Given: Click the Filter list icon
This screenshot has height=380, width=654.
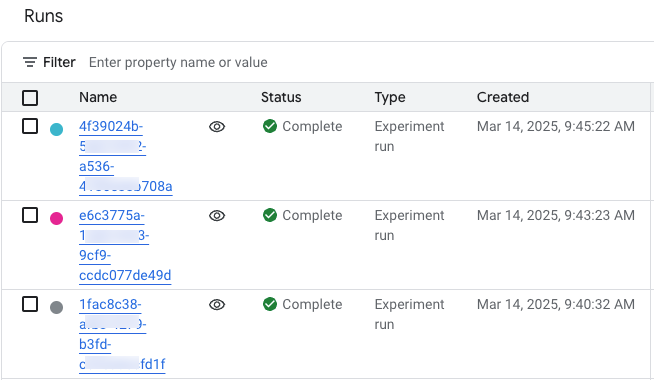Looking at the screenshot, I should 30,63.
